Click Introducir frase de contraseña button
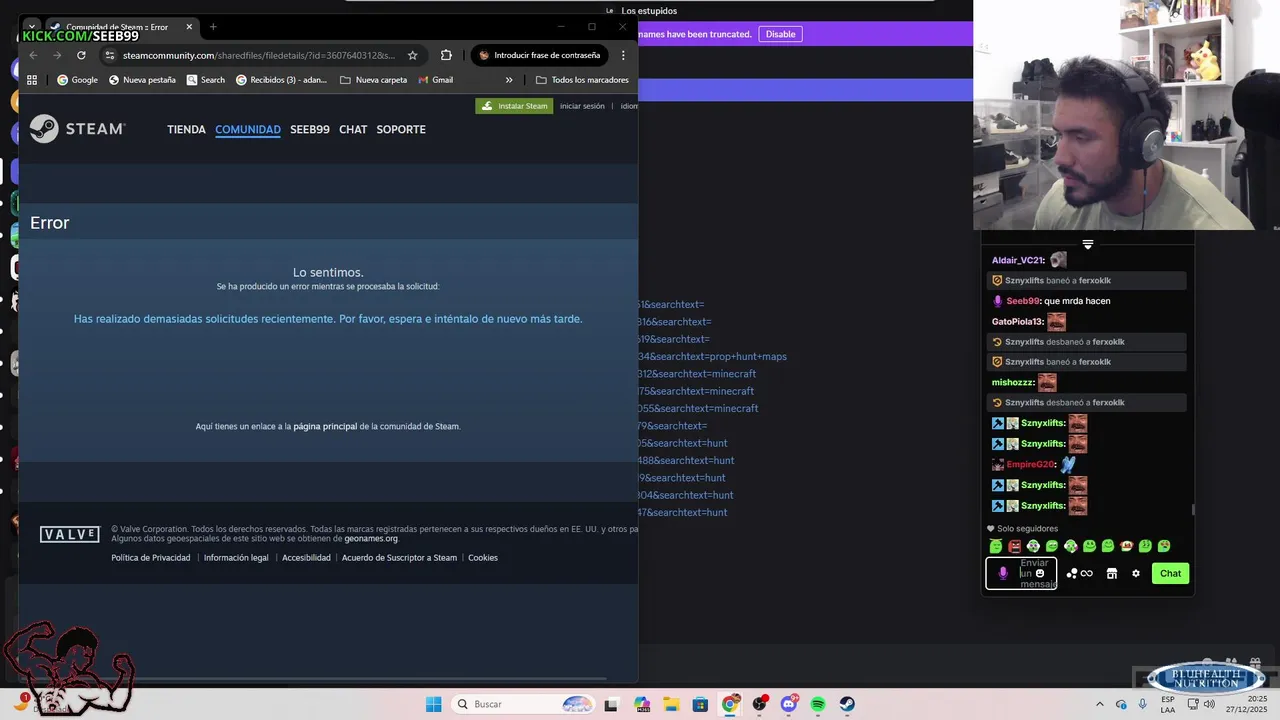The width and height of the screenshot is (1280, 720). [539, 55]
